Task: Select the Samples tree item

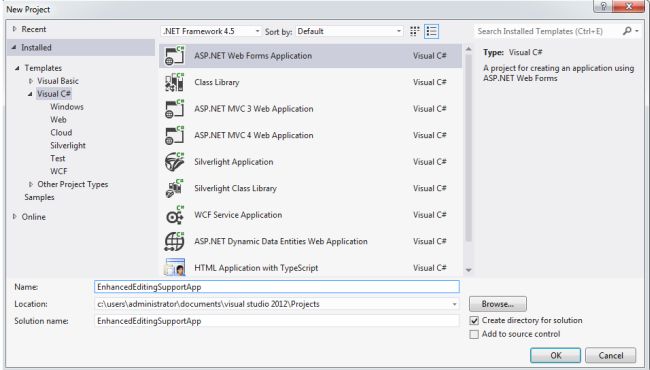Action: point(39,197)
